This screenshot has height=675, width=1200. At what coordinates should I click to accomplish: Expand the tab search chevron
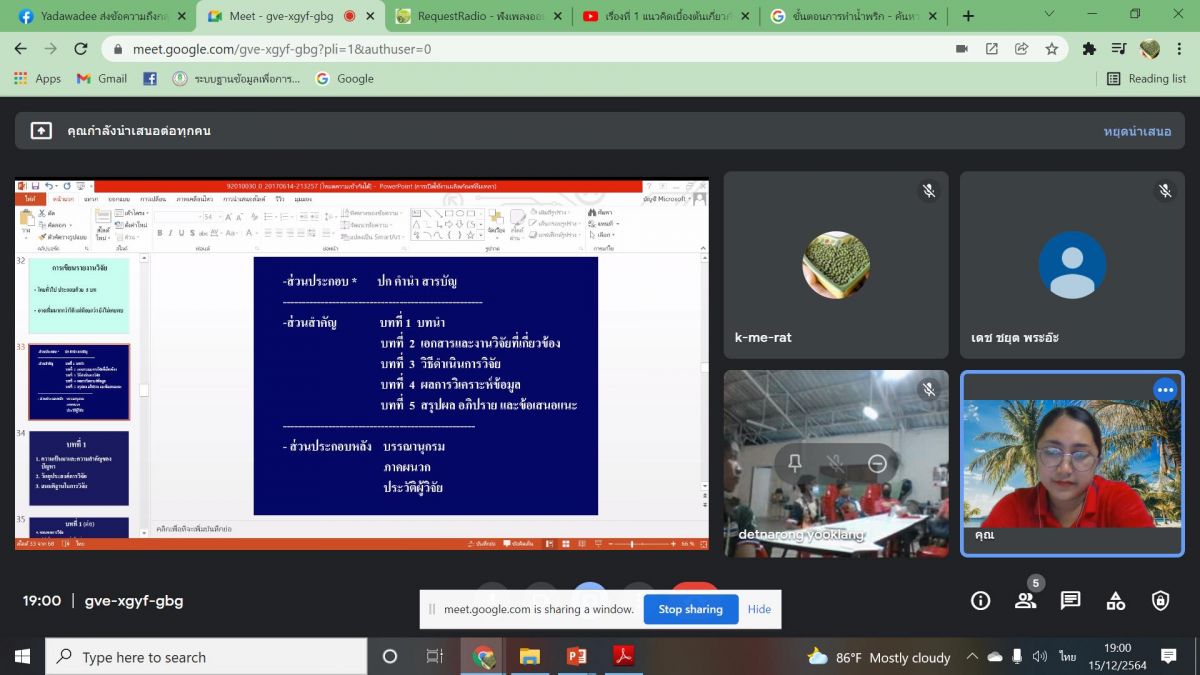pos(1049,15)
